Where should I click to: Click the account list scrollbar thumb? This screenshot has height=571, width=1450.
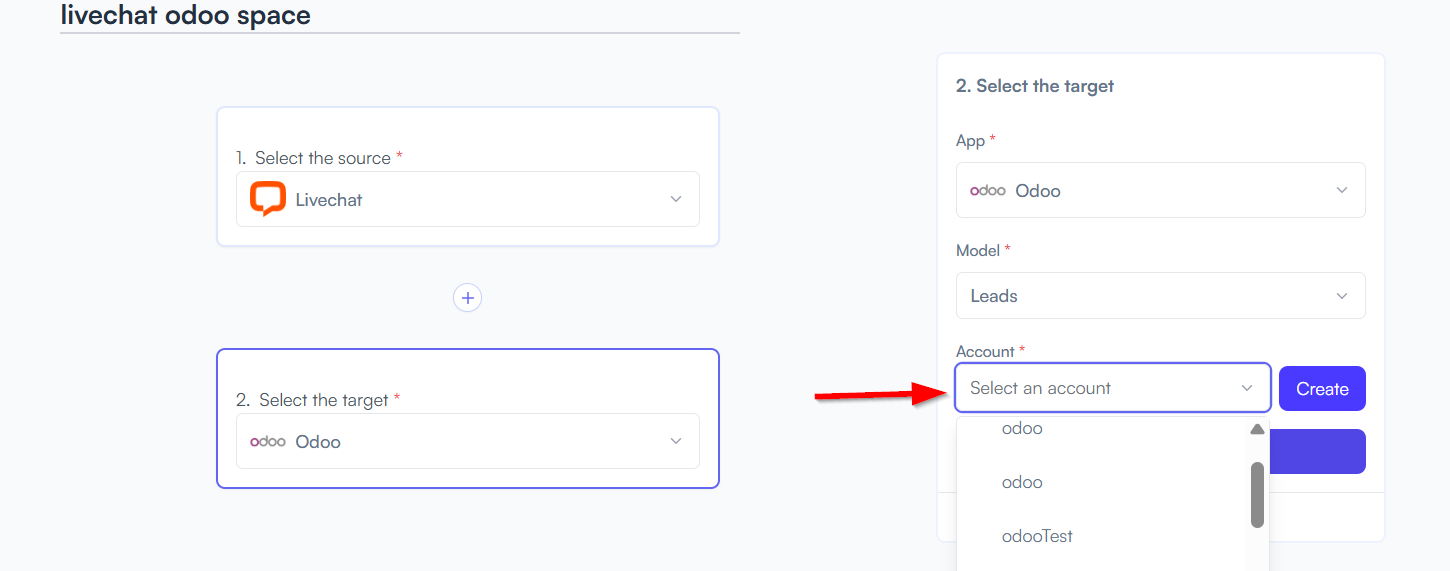(x=1257, y=494)
